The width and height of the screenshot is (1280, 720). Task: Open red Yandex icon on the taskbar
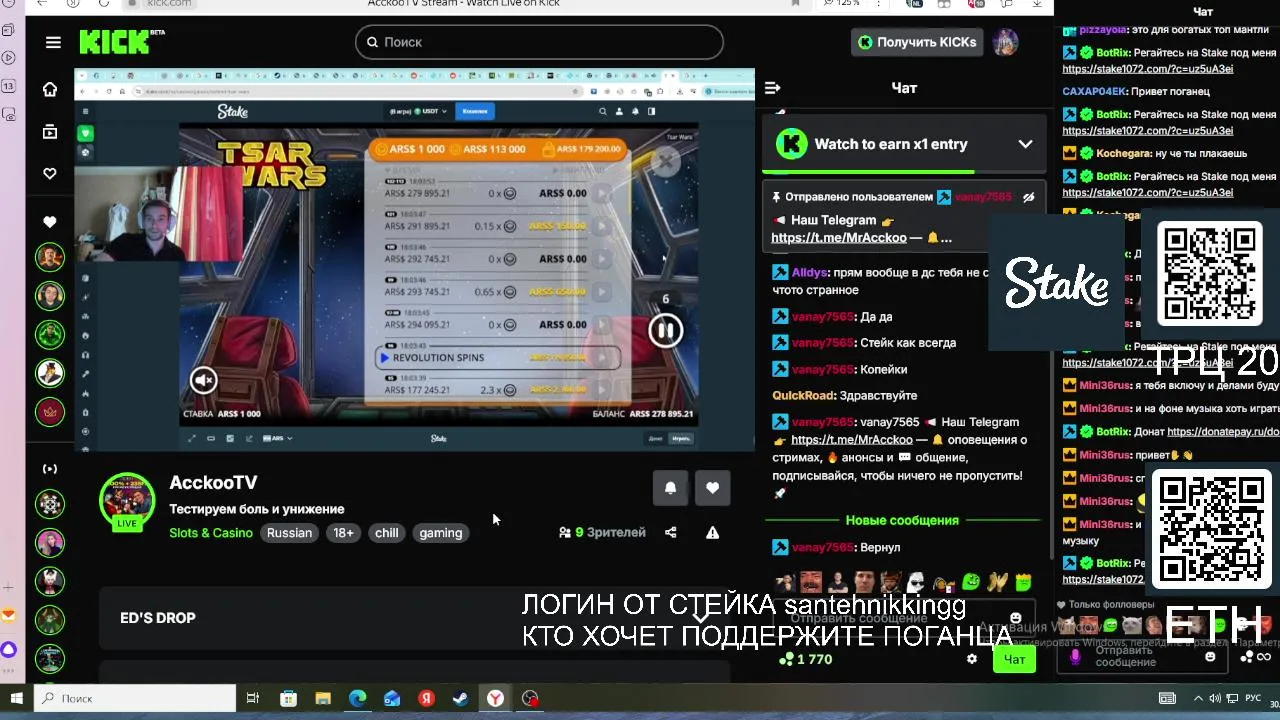click(x=426, y=698)
